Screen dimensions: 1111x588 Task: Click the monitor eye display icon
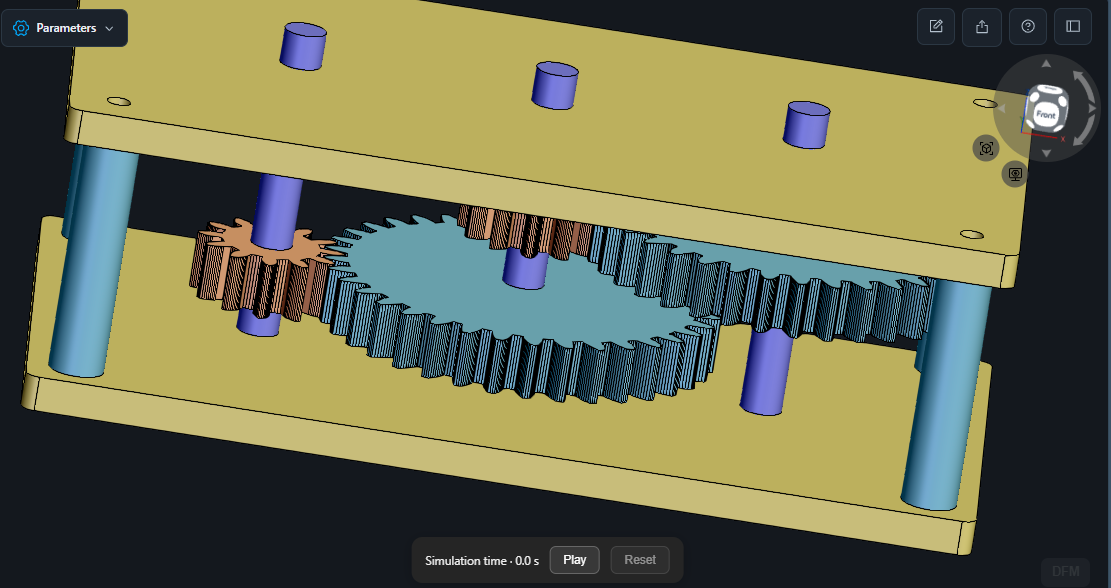[1015, 174]
